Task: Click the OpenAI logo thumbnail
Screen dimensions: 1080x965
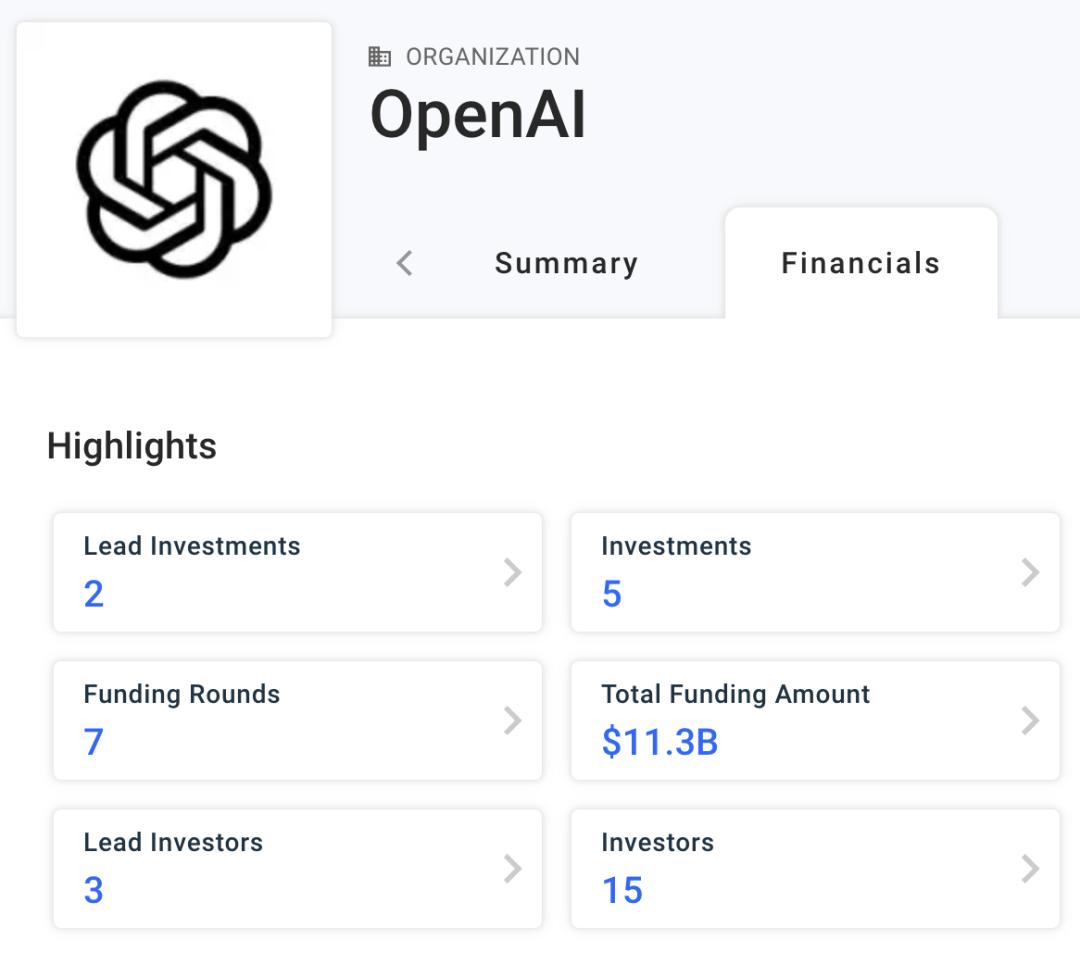Action: pos(174,180)
